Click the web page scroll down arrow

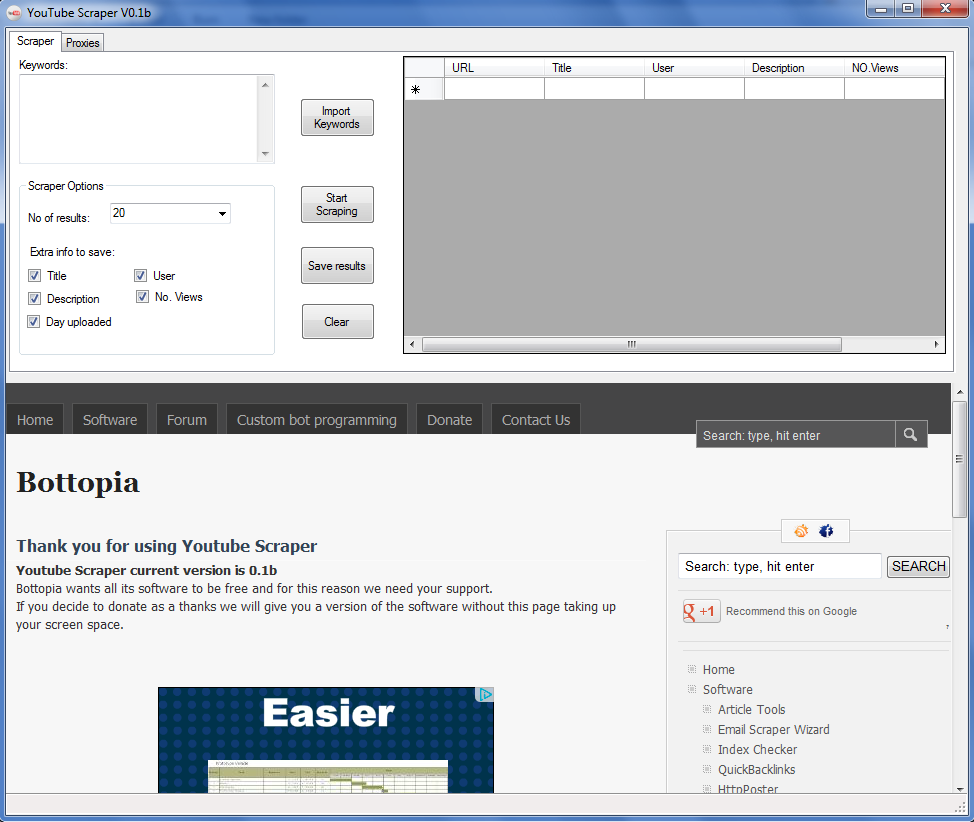click(960, 789)
